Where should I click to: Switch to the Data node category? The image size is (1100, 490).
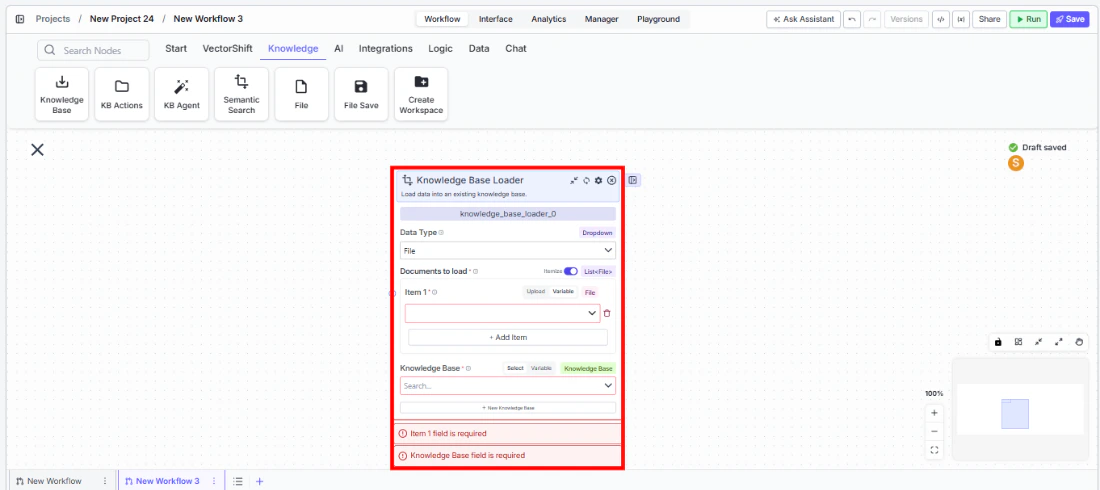(x=479, y=48)
